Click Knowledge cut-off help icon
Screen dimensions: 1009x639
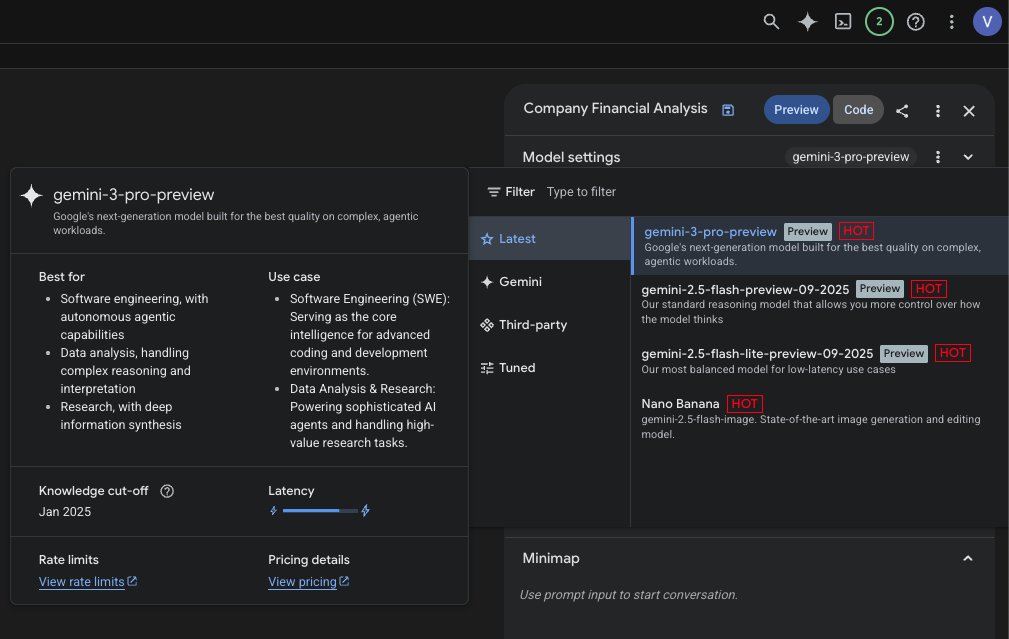(167, 491)
